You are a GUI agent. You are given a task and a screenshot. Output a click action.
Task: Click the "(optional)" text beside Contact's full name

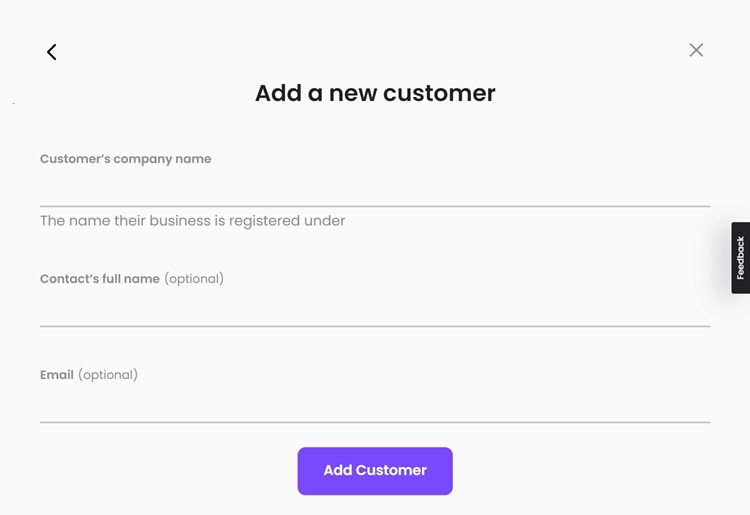(194, 279)
